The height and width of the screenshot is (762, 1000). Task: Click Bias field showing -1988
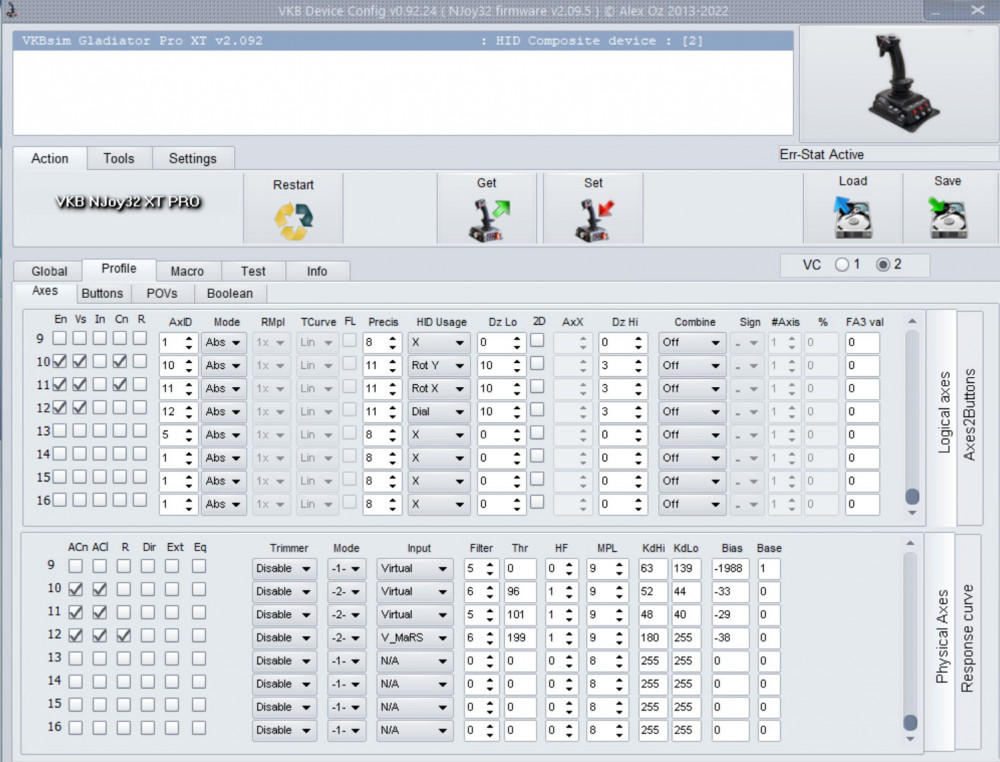[730, 568]
